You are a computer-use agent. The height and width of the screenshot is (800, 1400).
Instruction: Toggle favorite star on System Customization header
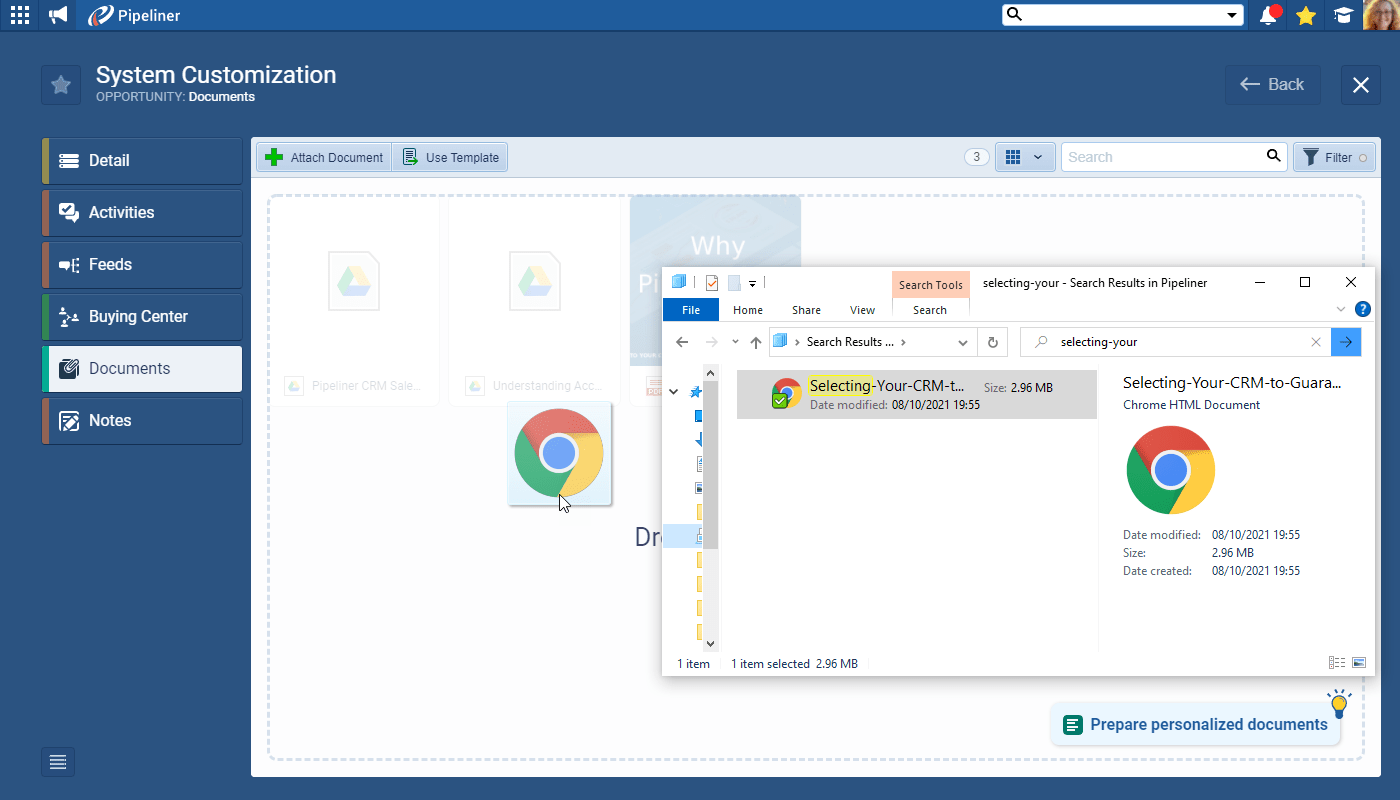click(60, 84)
